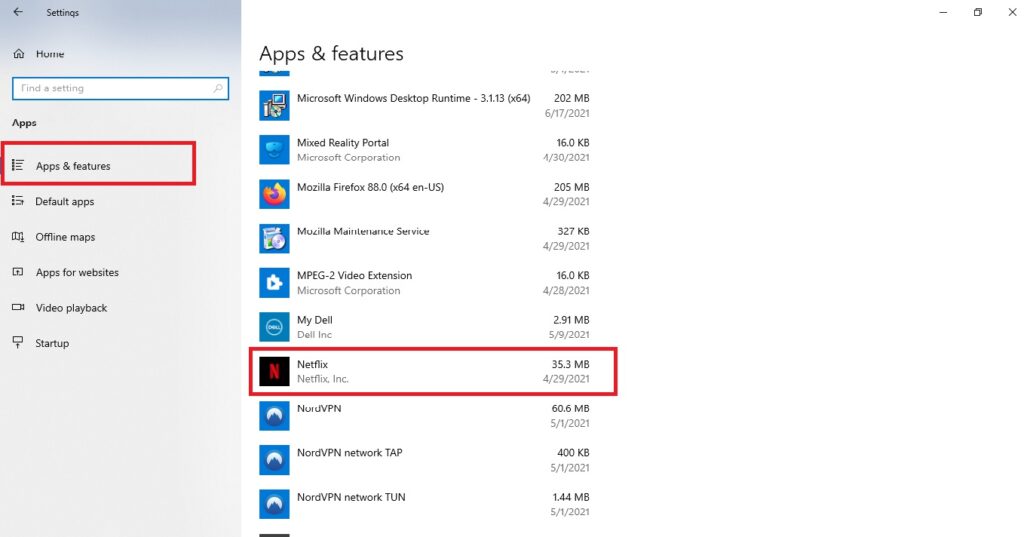Click the Netflix app icon

[274, 371]
